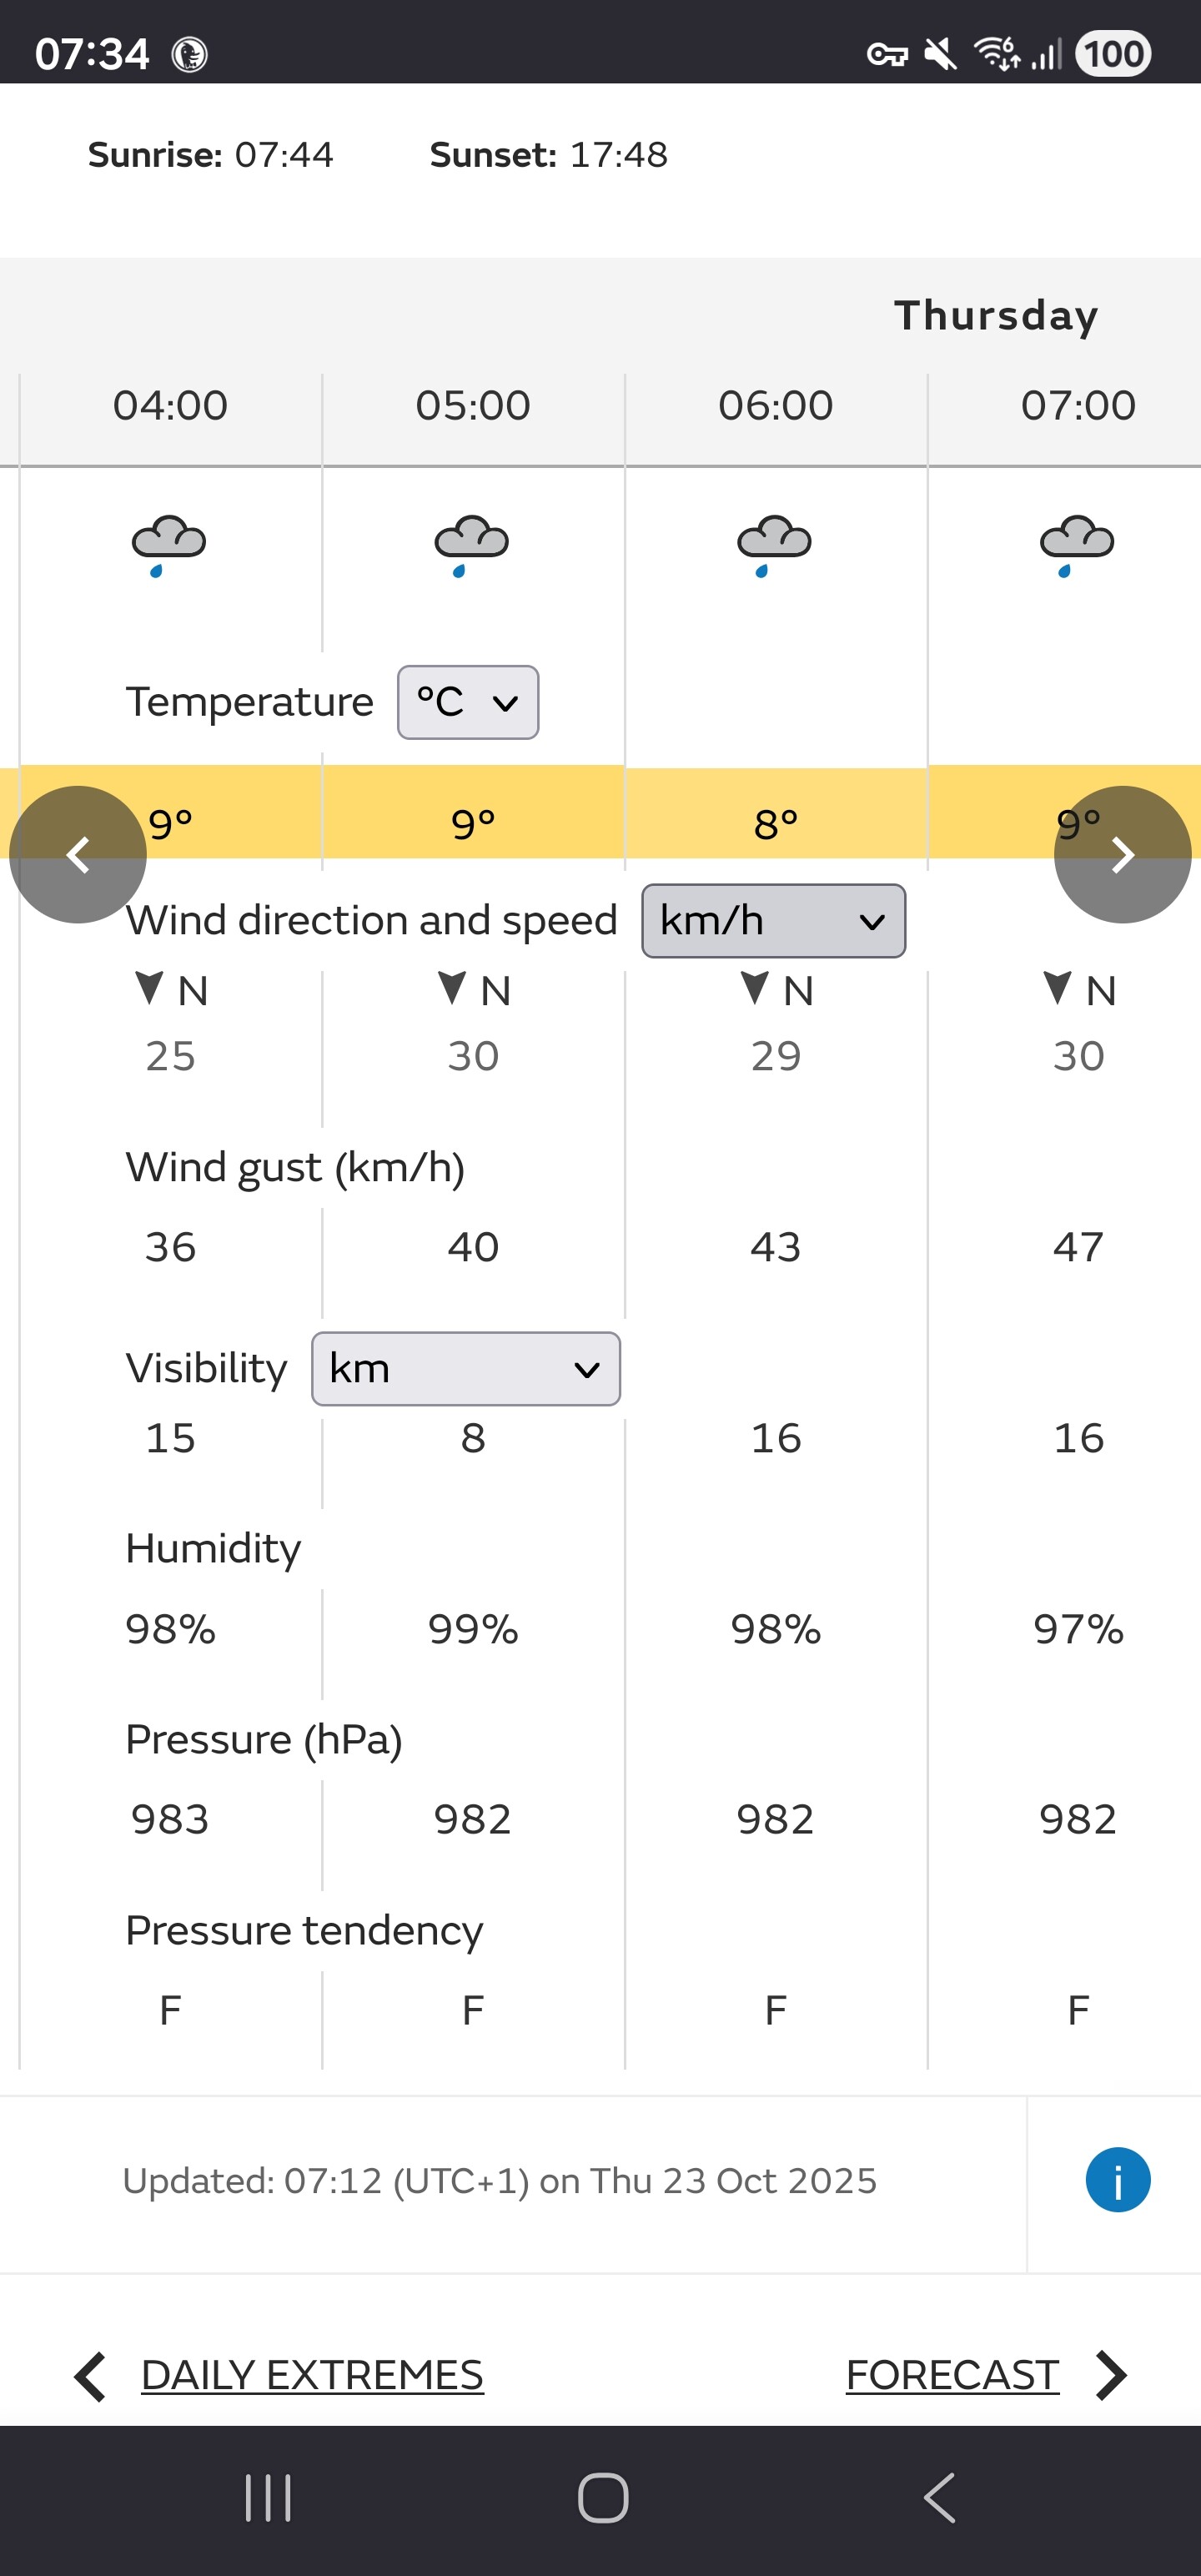Screen dimensions: 1201x2576
Task: Open the temperature unit °C dropdown
Action: tap(468, 702)
